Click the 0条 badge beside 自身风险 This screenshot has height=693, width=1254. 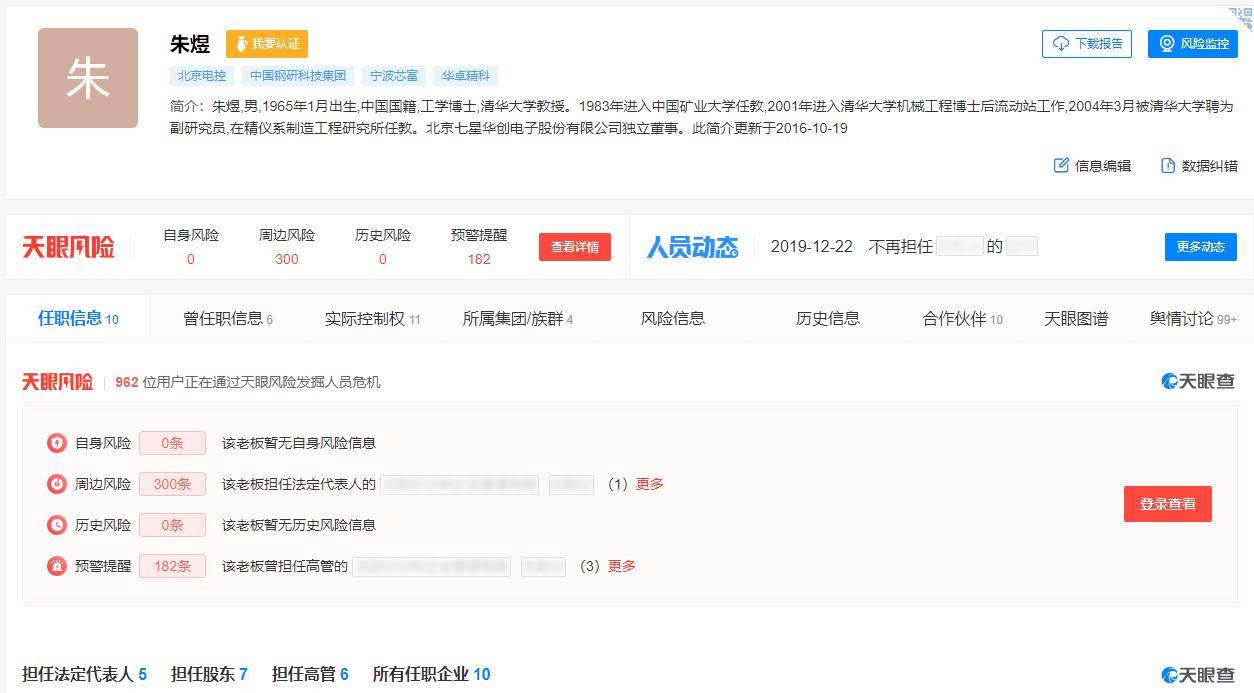(172, 443)
